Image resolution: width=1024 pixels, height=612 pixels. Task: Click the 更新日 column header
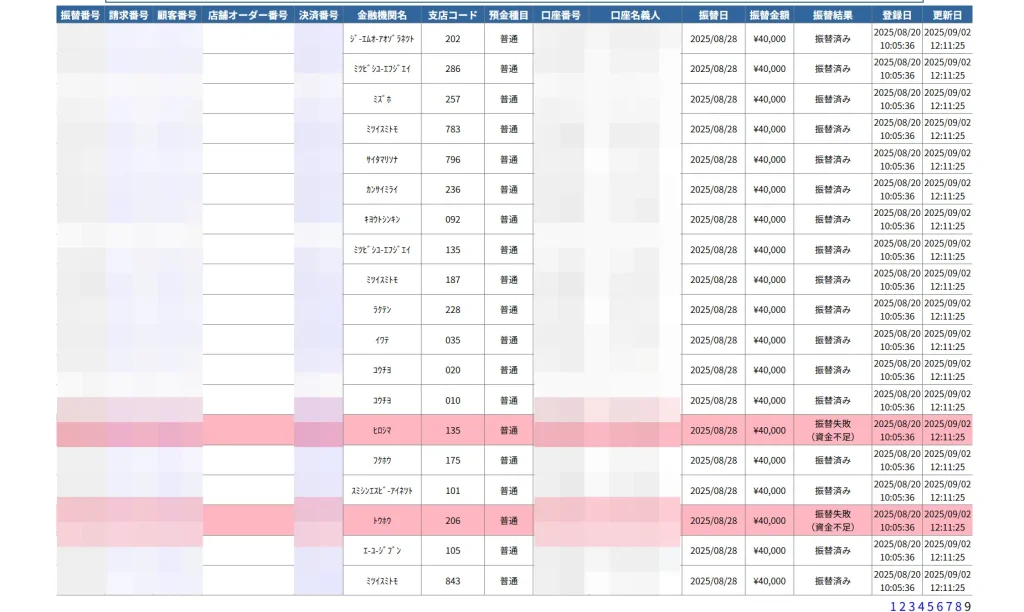[947, 15]
